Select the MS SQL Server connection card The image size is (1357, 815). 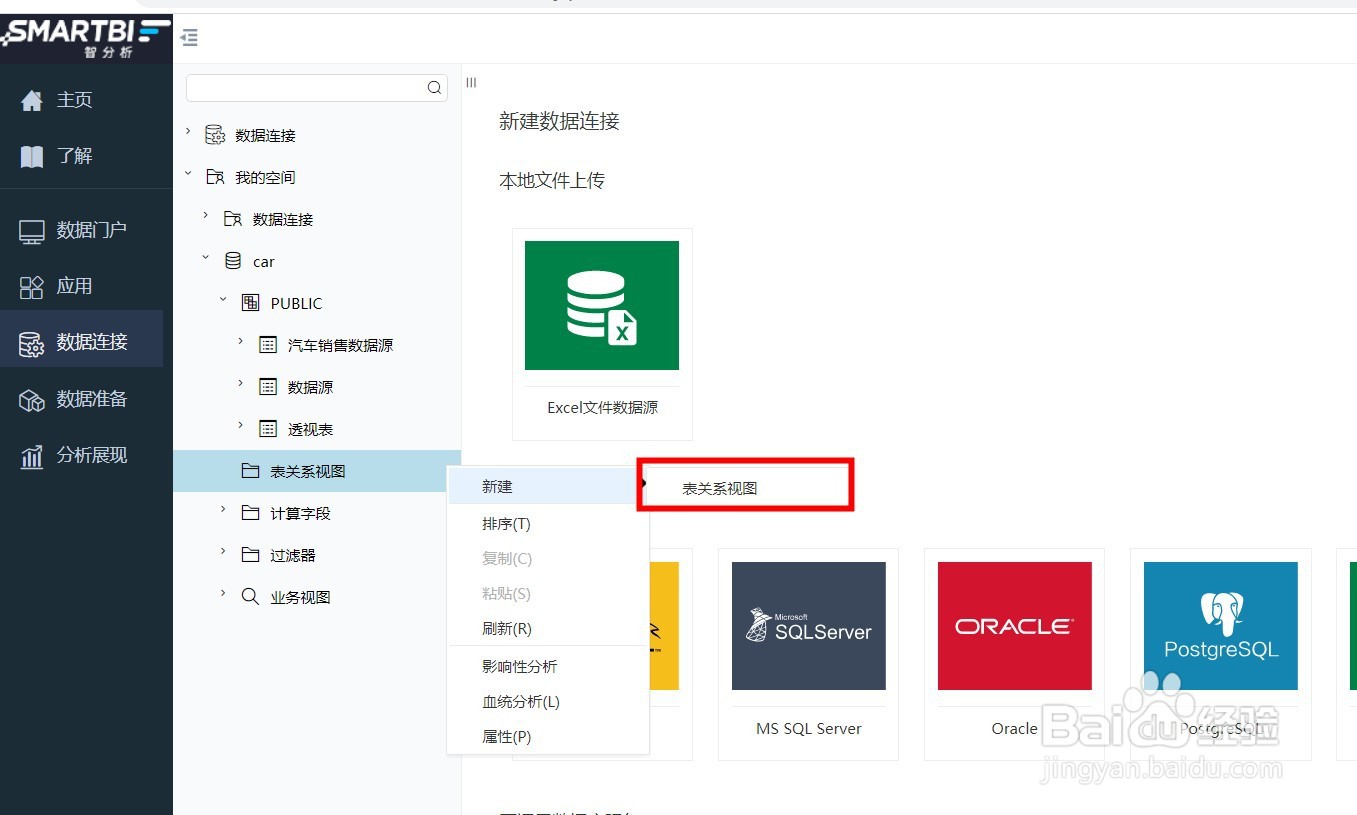808,654
